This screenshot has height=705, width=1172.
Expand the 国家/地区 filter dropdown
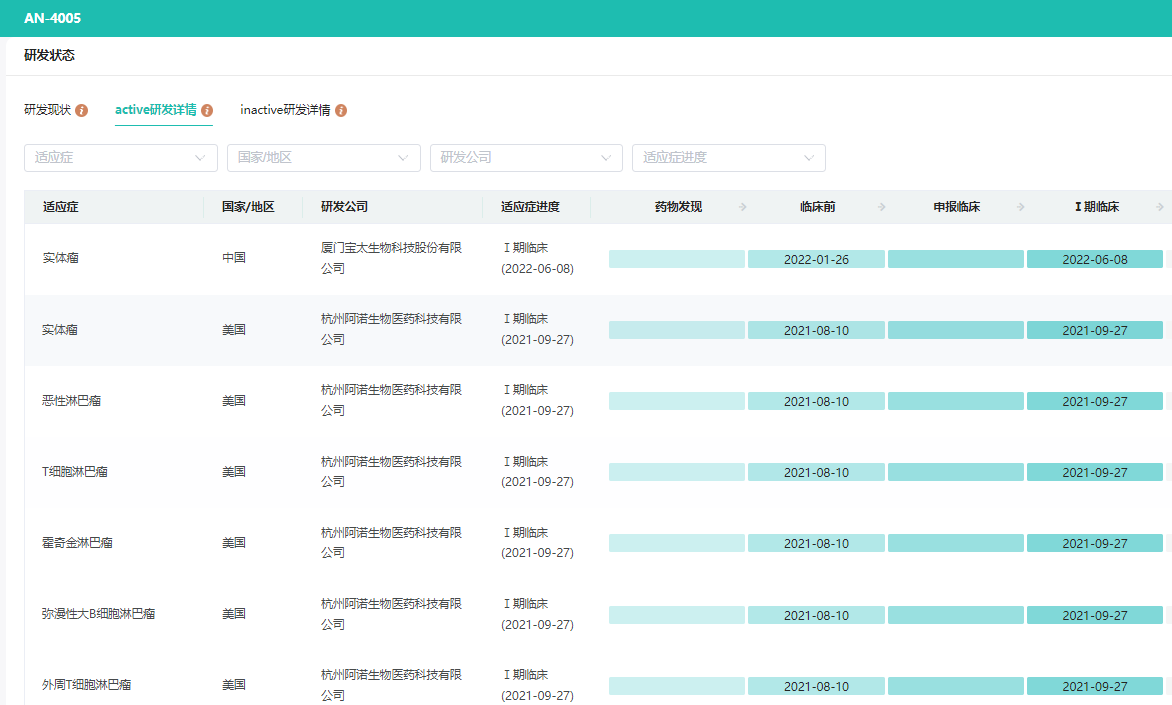(x=324, y=158)
